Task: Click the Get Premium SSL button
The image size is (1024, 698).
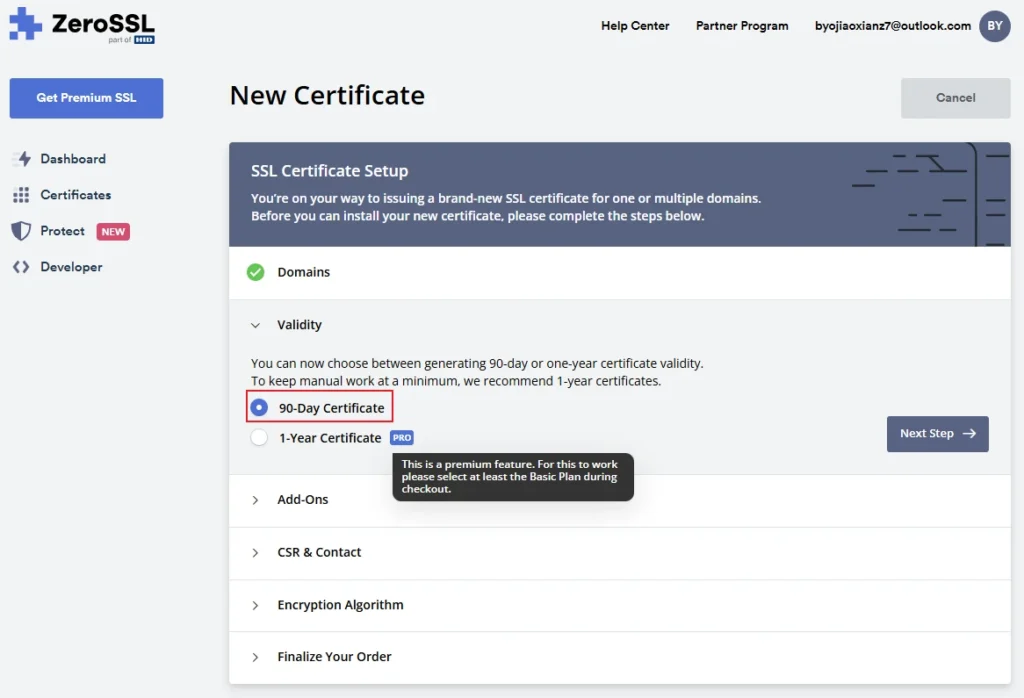Action: click(x=85, y=98)
